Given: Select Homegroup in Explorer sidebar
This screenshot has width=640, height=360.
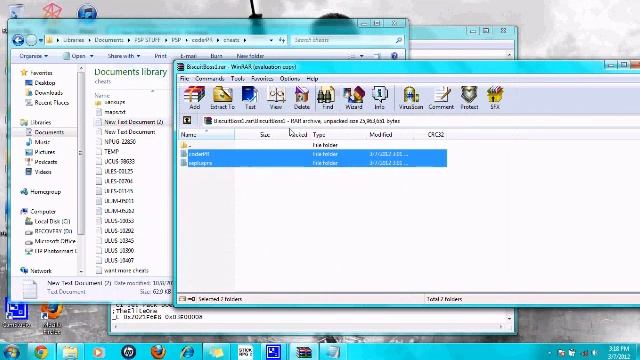Looking at the screenshot, I should [45, 191].
